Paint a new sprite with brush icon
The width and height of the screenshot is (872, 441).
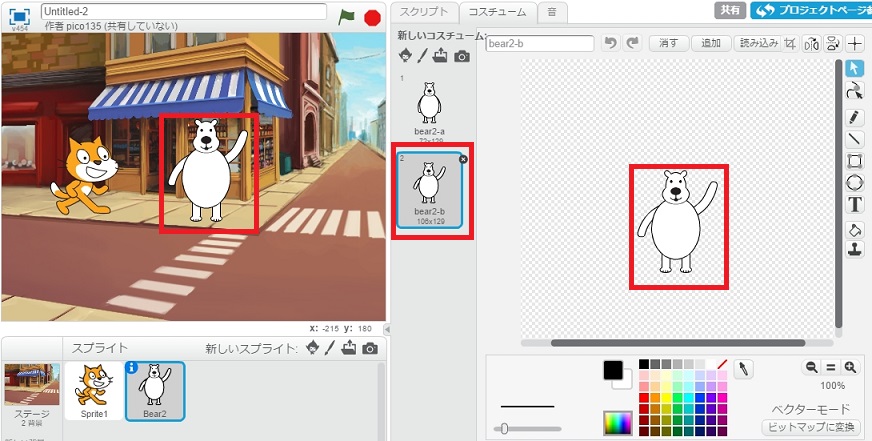pyautogui.click(x=330, y=348)
